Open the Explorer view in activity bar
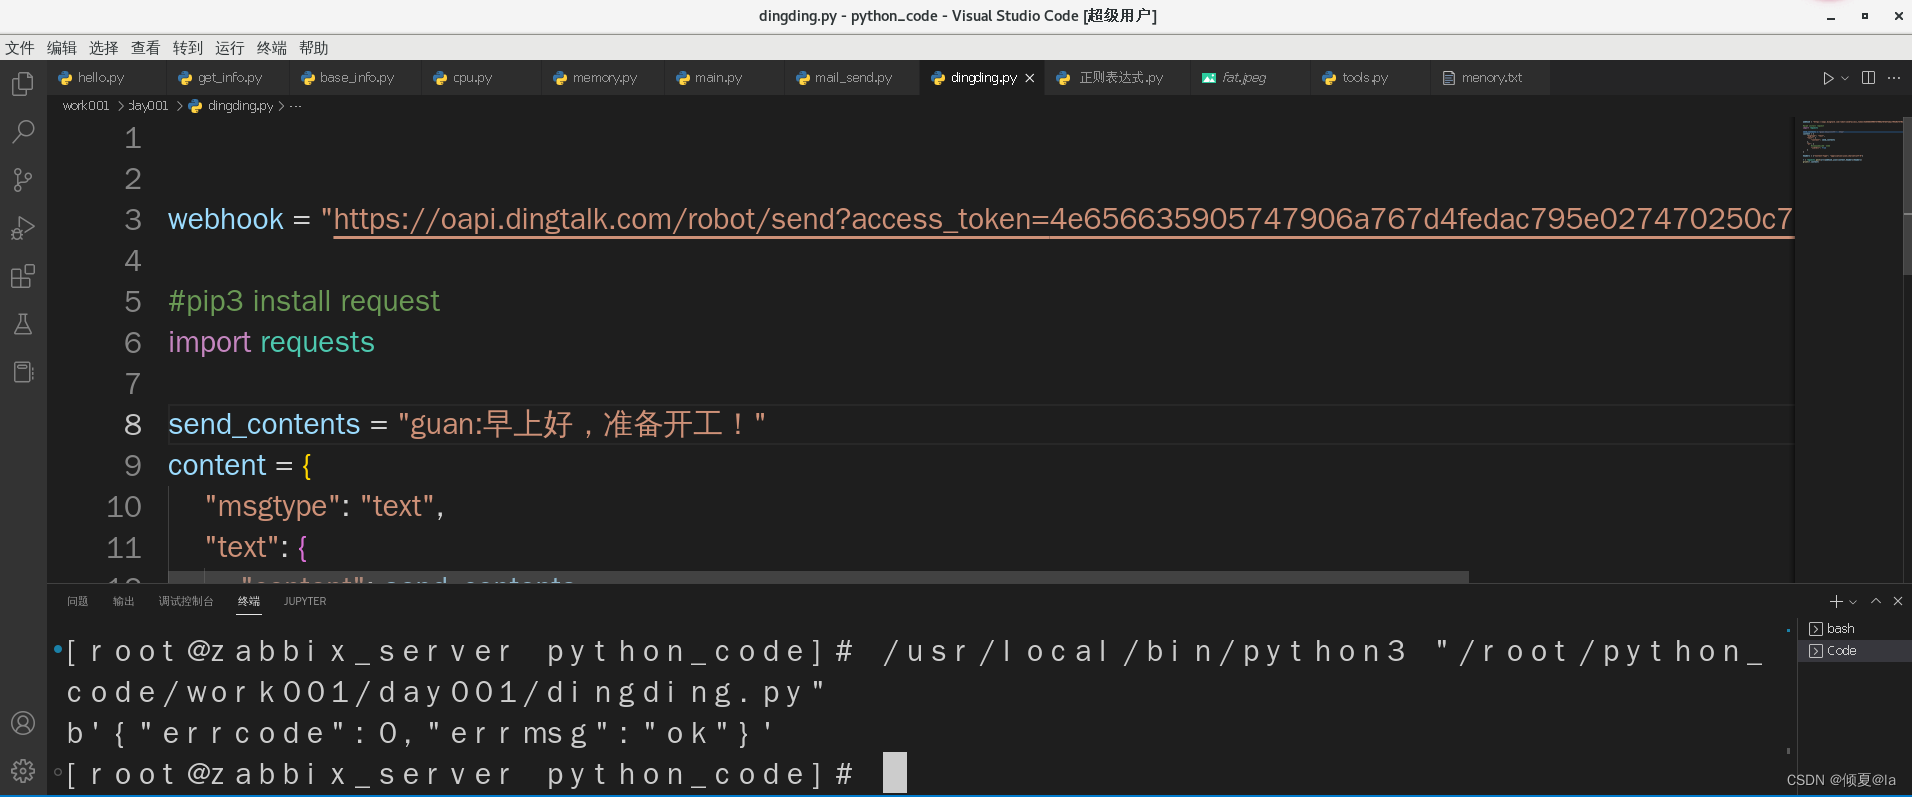Screen dimensions: 1912x797 pos(23,83)
